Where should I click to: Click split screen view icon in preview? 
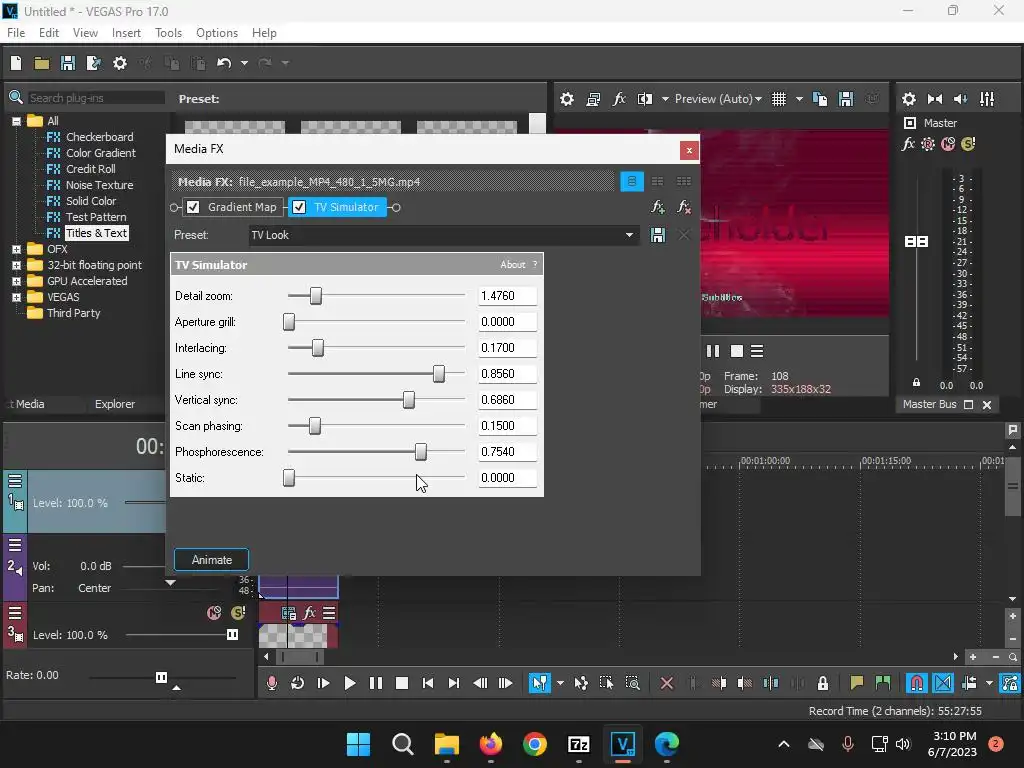pyautogui.click(x=645, y=99)
